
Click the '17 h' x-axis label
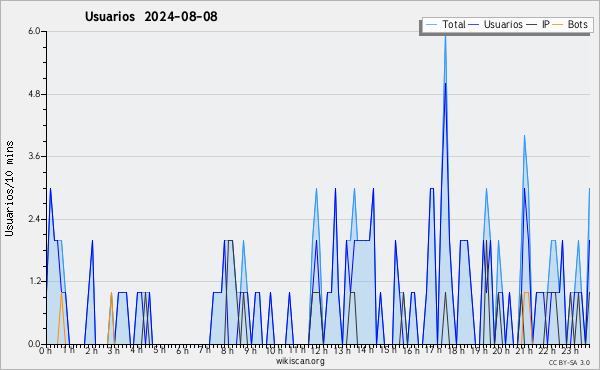pos(433,350)
